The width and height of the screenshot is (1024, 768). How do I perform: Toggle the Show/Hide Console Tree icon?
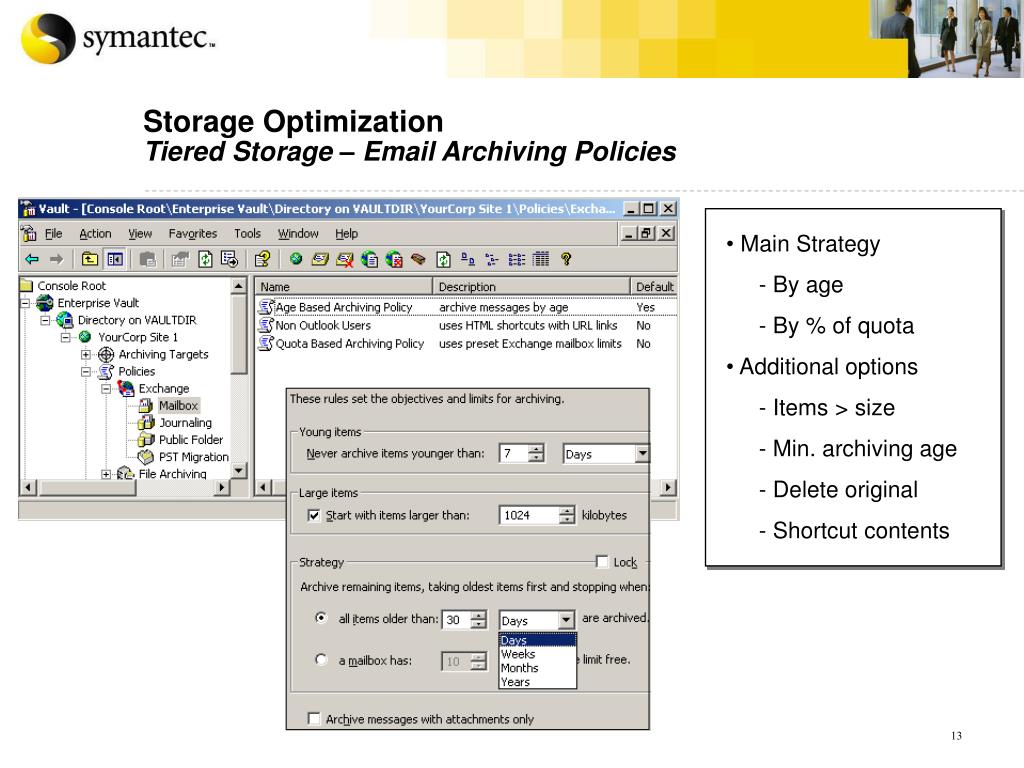(x=115, y=259)
